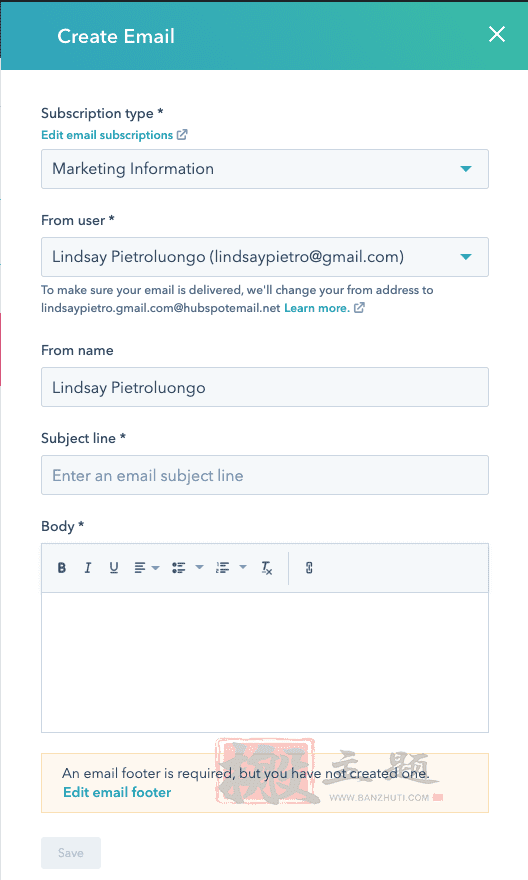The width and height of the screenshot is (528, 880).
Task: Click inside the From name field
Action: [x=265, y=387]
